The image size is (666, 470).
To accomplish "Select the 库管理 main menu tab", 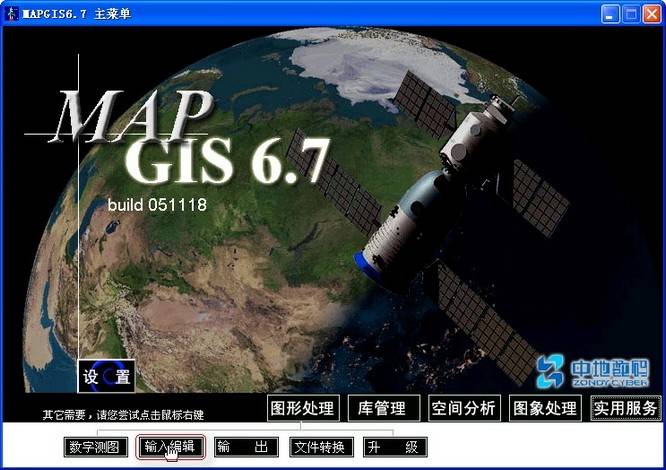I will (x=384, y=408).
